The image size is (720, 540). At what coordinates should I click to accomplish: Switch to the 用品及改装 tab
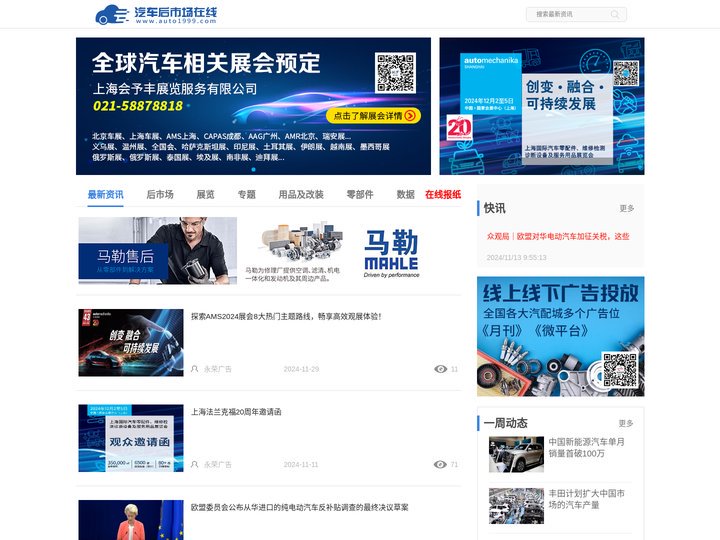pos(301,195)
